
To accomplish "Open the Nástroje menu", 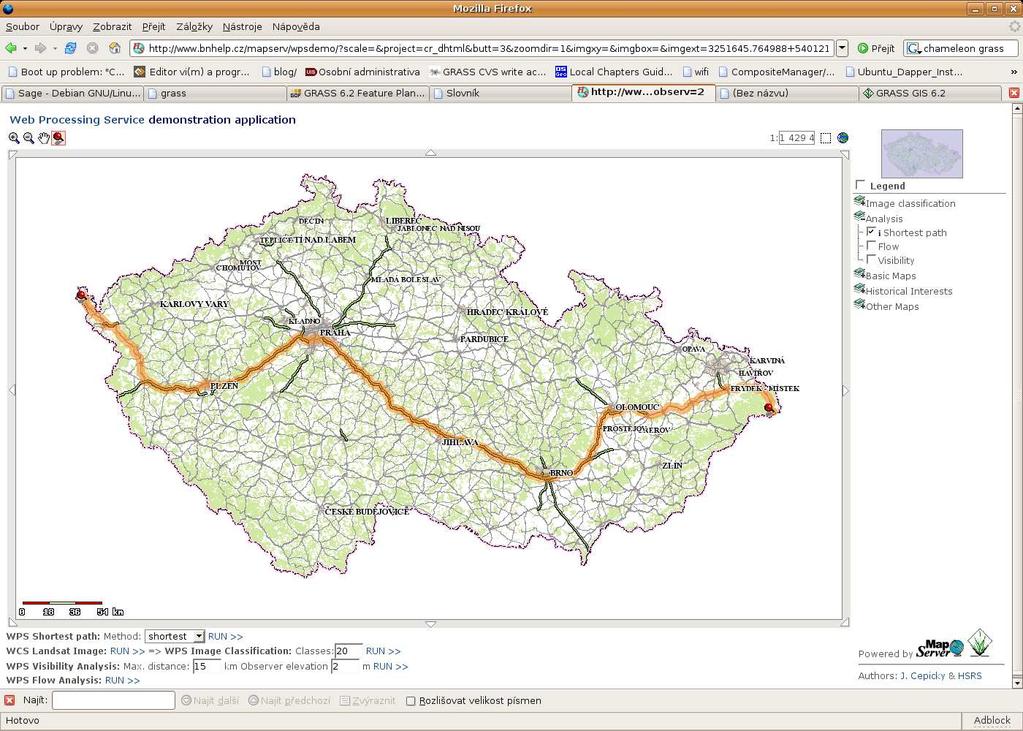I will (x=242, y=27).
